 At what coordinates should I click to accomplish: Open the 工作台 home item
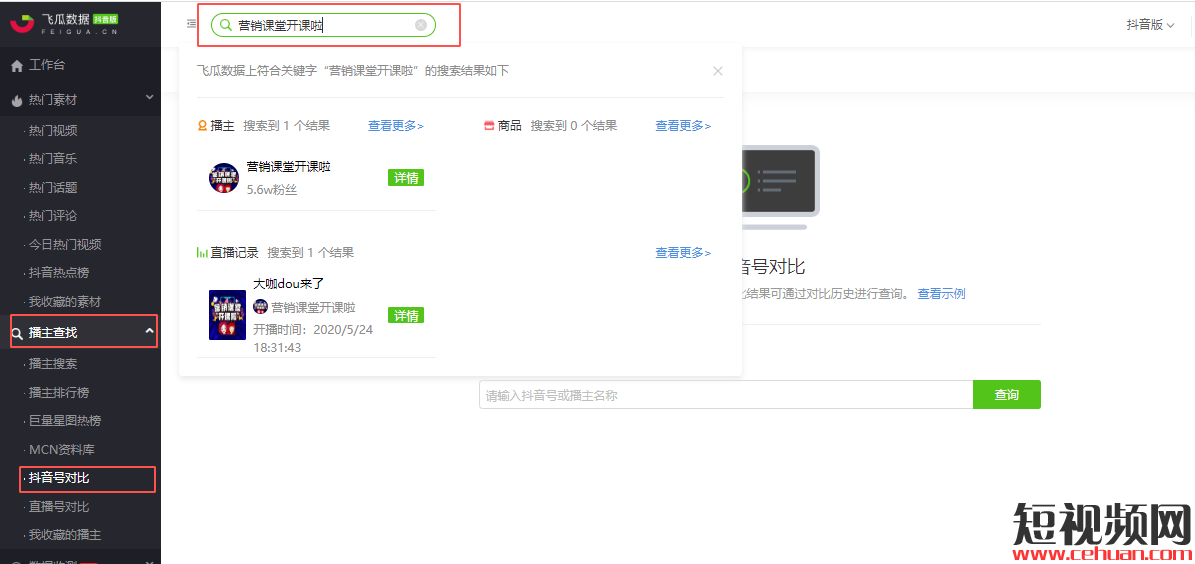coord(46,65)
